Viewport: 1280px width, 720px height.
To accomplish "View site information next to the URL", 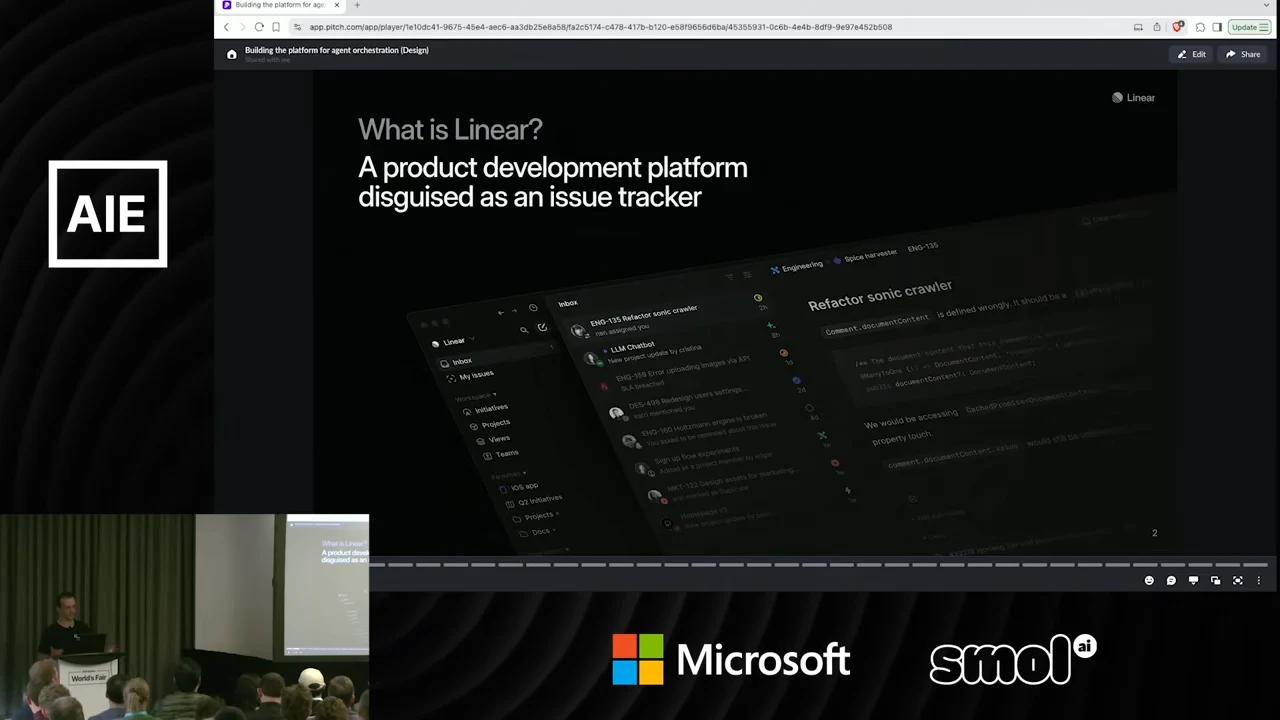I will (298, 27).
